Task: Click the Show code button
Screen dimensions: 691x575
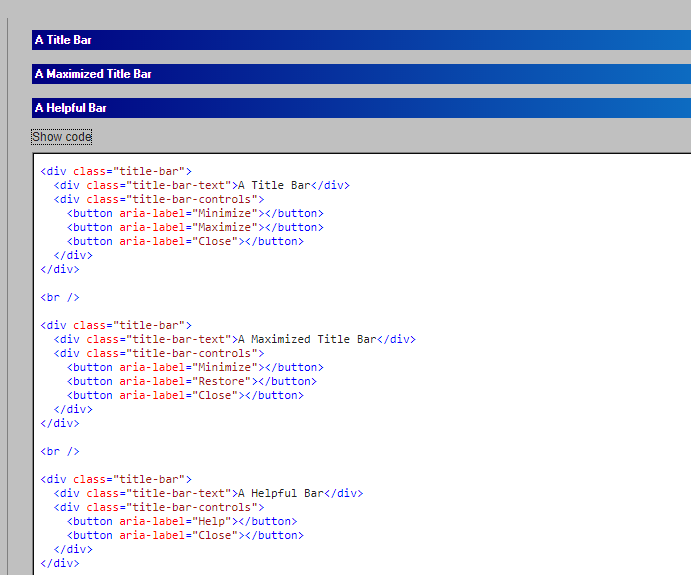Action: [62, 137]
